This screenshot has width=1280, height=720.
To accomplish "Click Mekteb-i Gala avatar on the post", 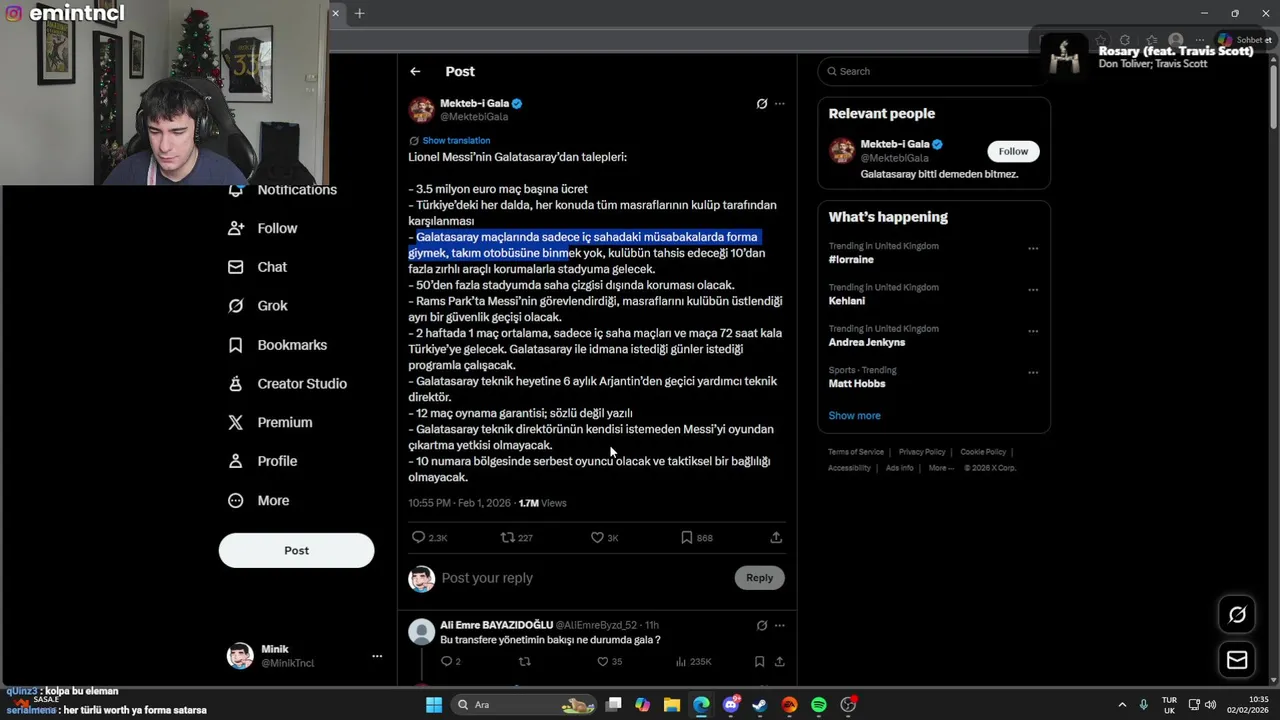I will click(x=422, y=110).
